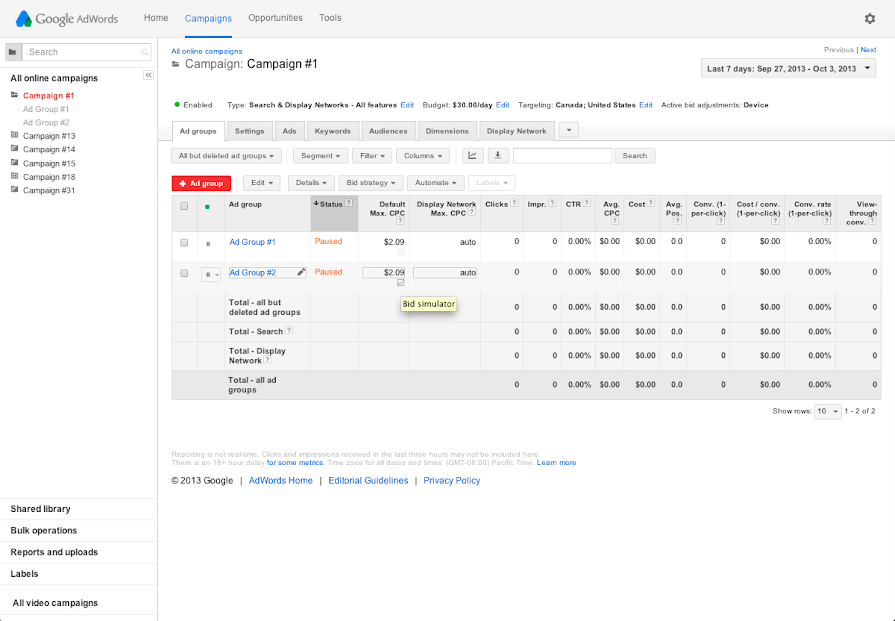Click the folder icon beside sidebar search
The height and width of the screenshot is (621, 895).
pyautogui.click(x=12, y=52)
